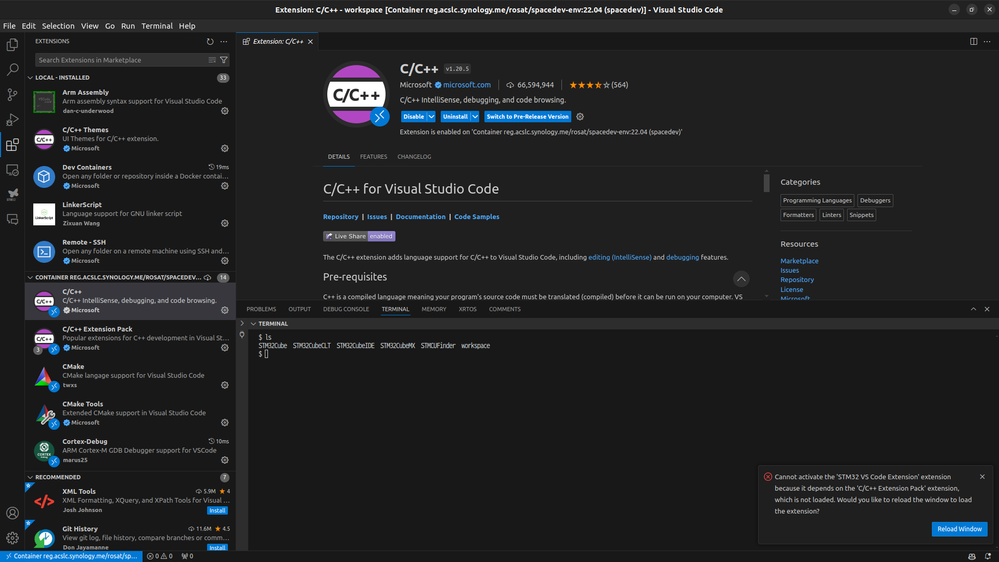Jump to top with readme arrow button
999x562 pixels.
(x=741, y=279)
